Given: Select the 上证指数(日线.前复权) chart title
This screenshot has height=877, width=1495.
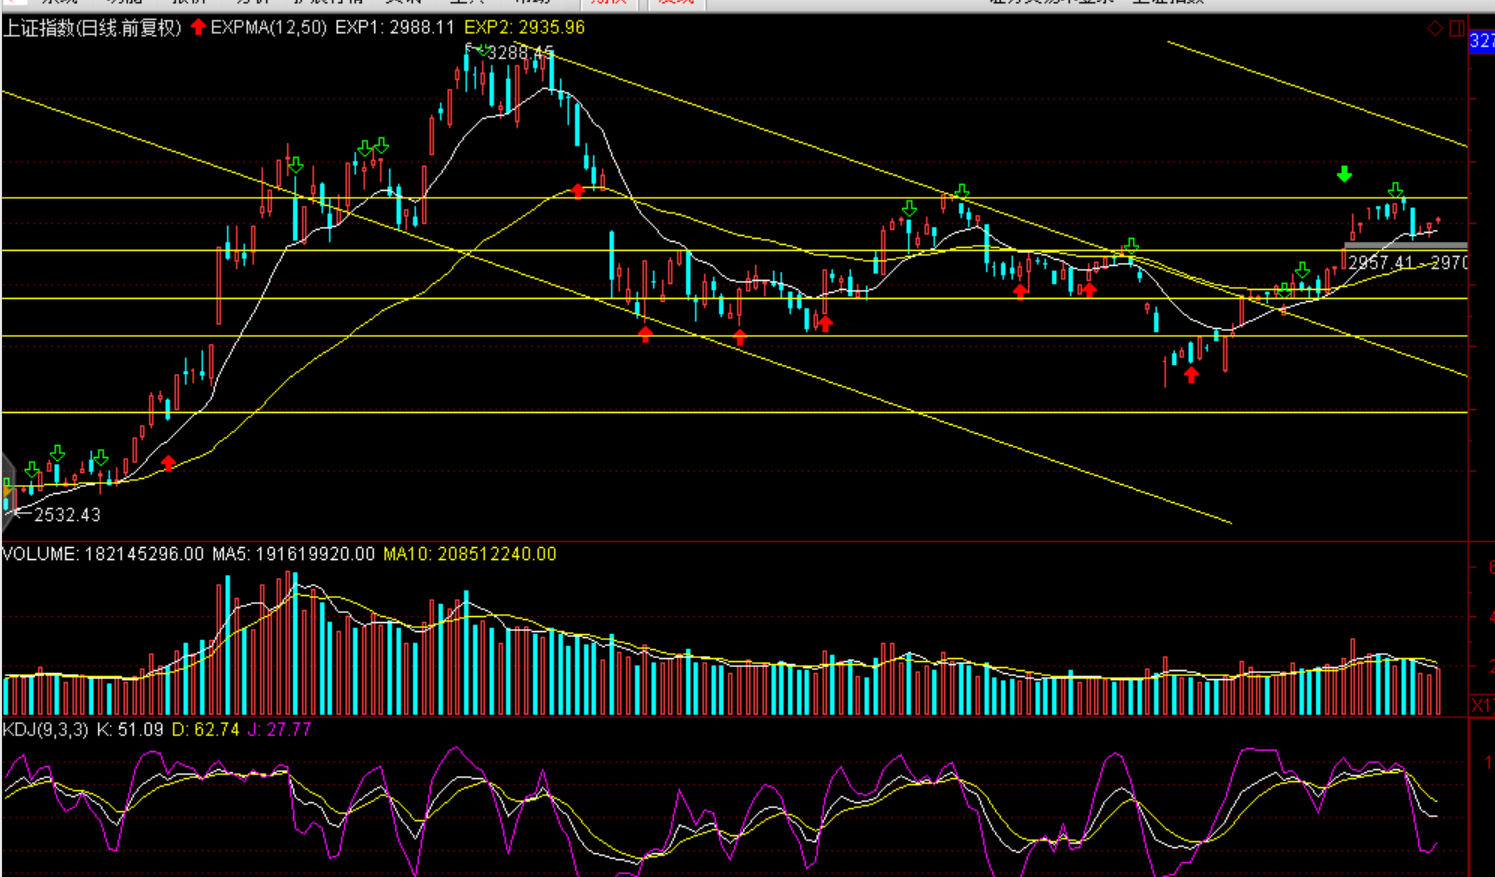Looking at the screenshot, I should [x=92, y=28].
